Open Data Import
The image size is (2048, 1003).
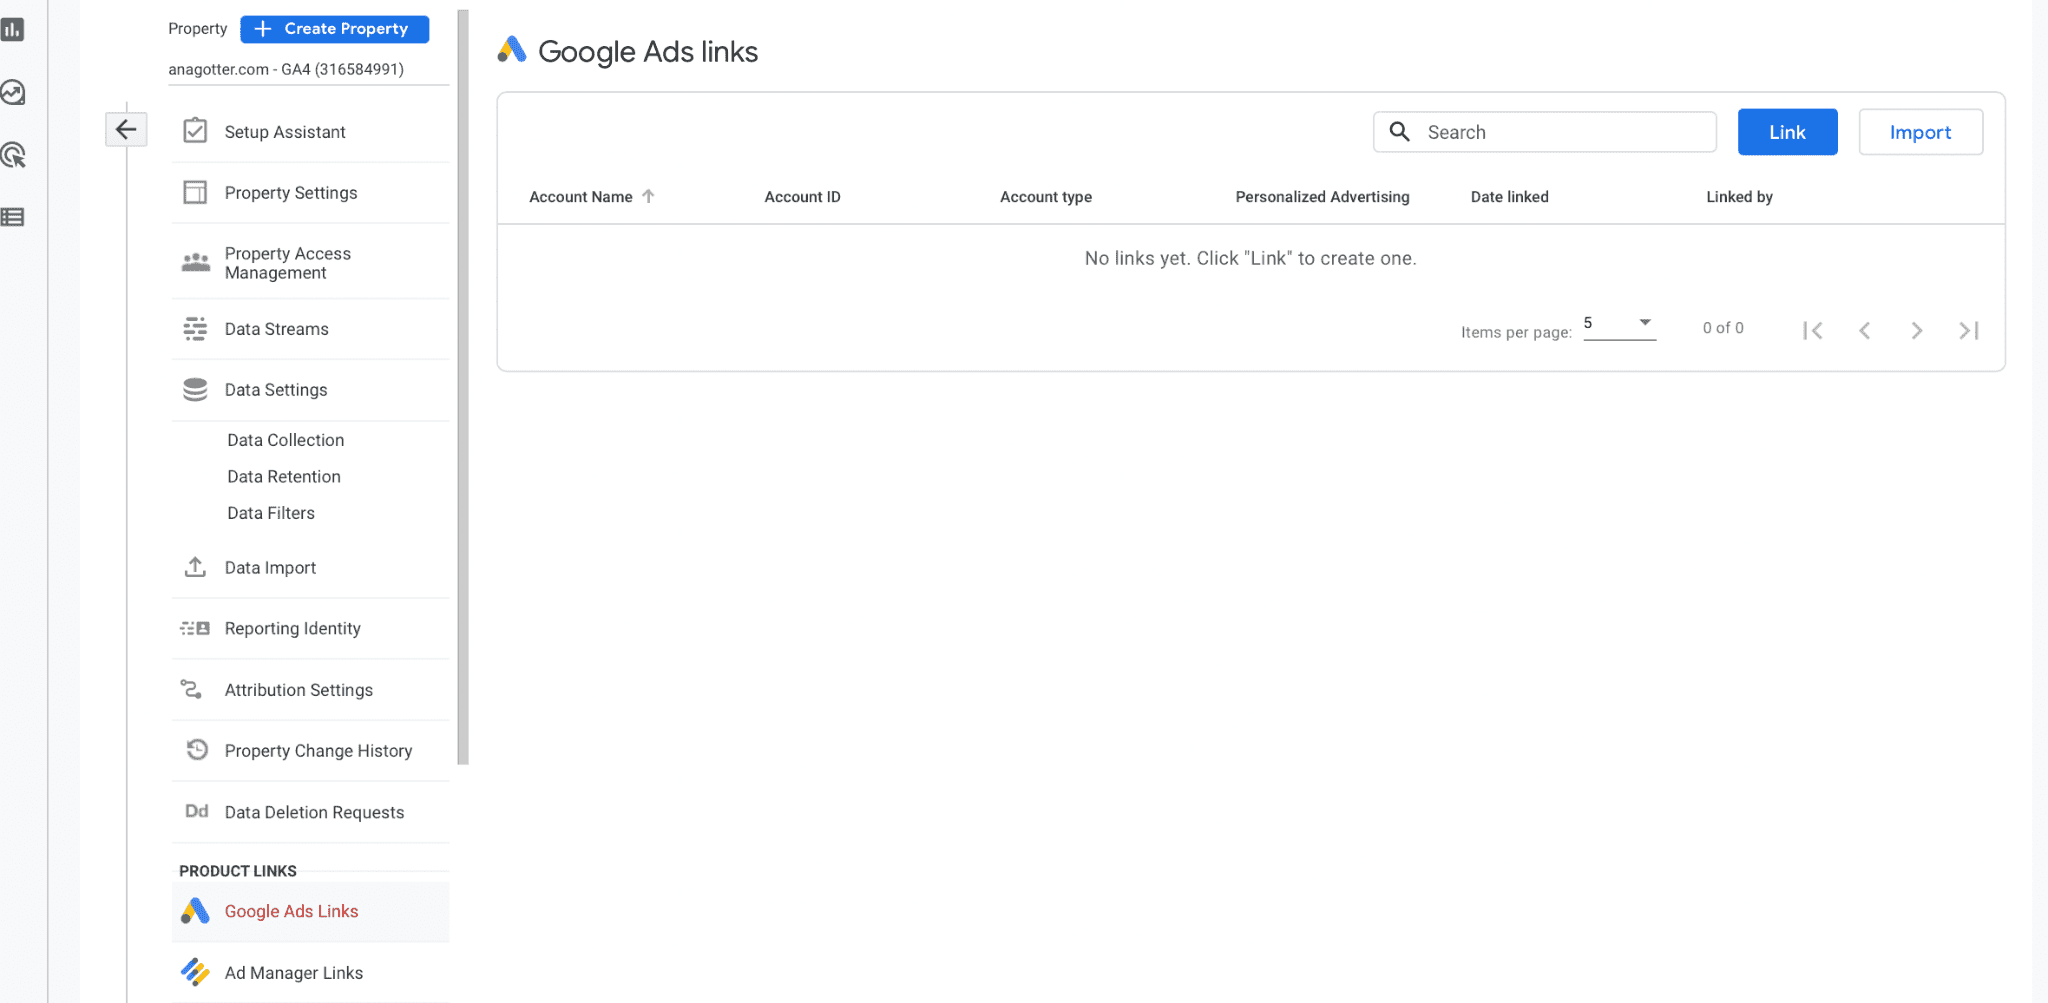[x=310, y=568]
